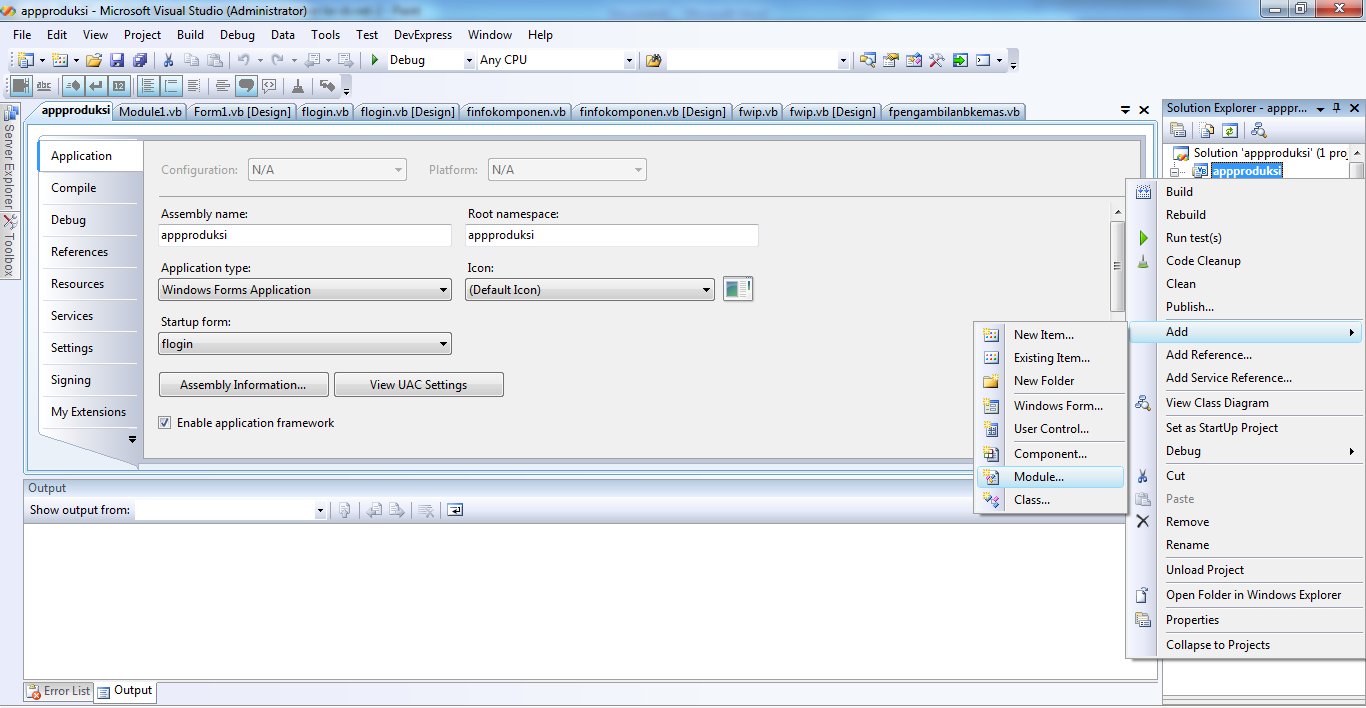1366x708 pixels.
Task: Click the Open File toolbar icon
Action: click(x=94, y=60)
